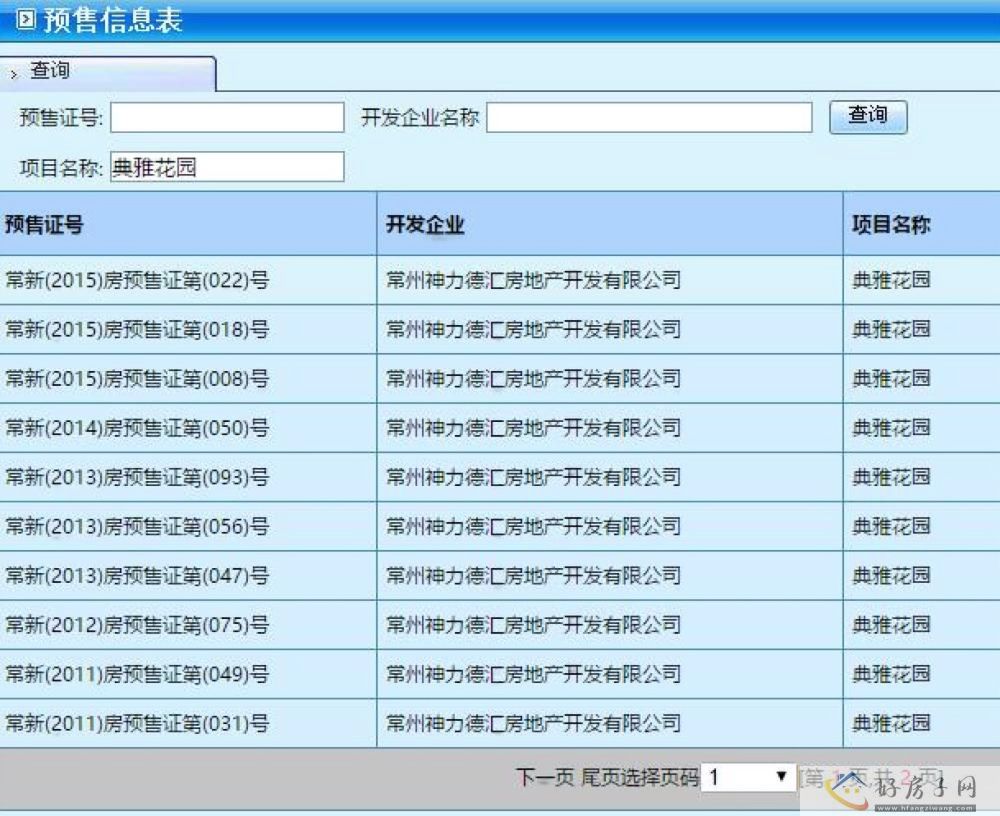Image resolution: width=1000 pixels, height=816 pixels.
Task: Click the 开发企业 column header
Action: pyautogui.click(x=425, y=225)
